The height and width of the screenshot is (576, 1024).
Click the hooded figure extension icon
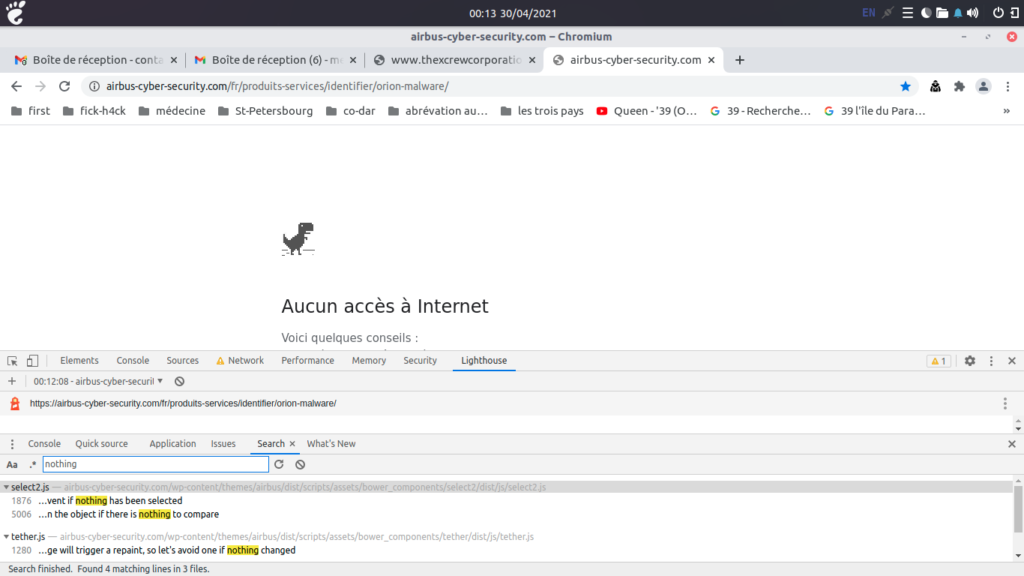click(935, 86)
